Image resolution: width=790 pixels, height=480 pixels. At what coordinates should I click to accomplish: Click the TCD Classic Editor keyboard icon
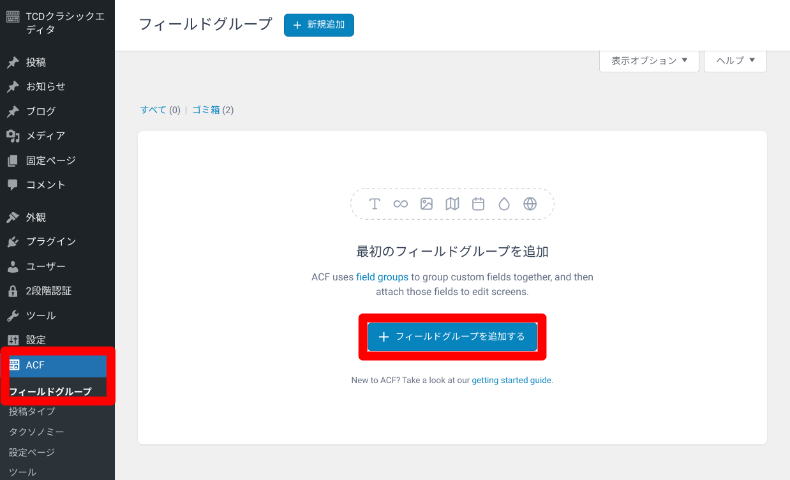coord(13,17)
